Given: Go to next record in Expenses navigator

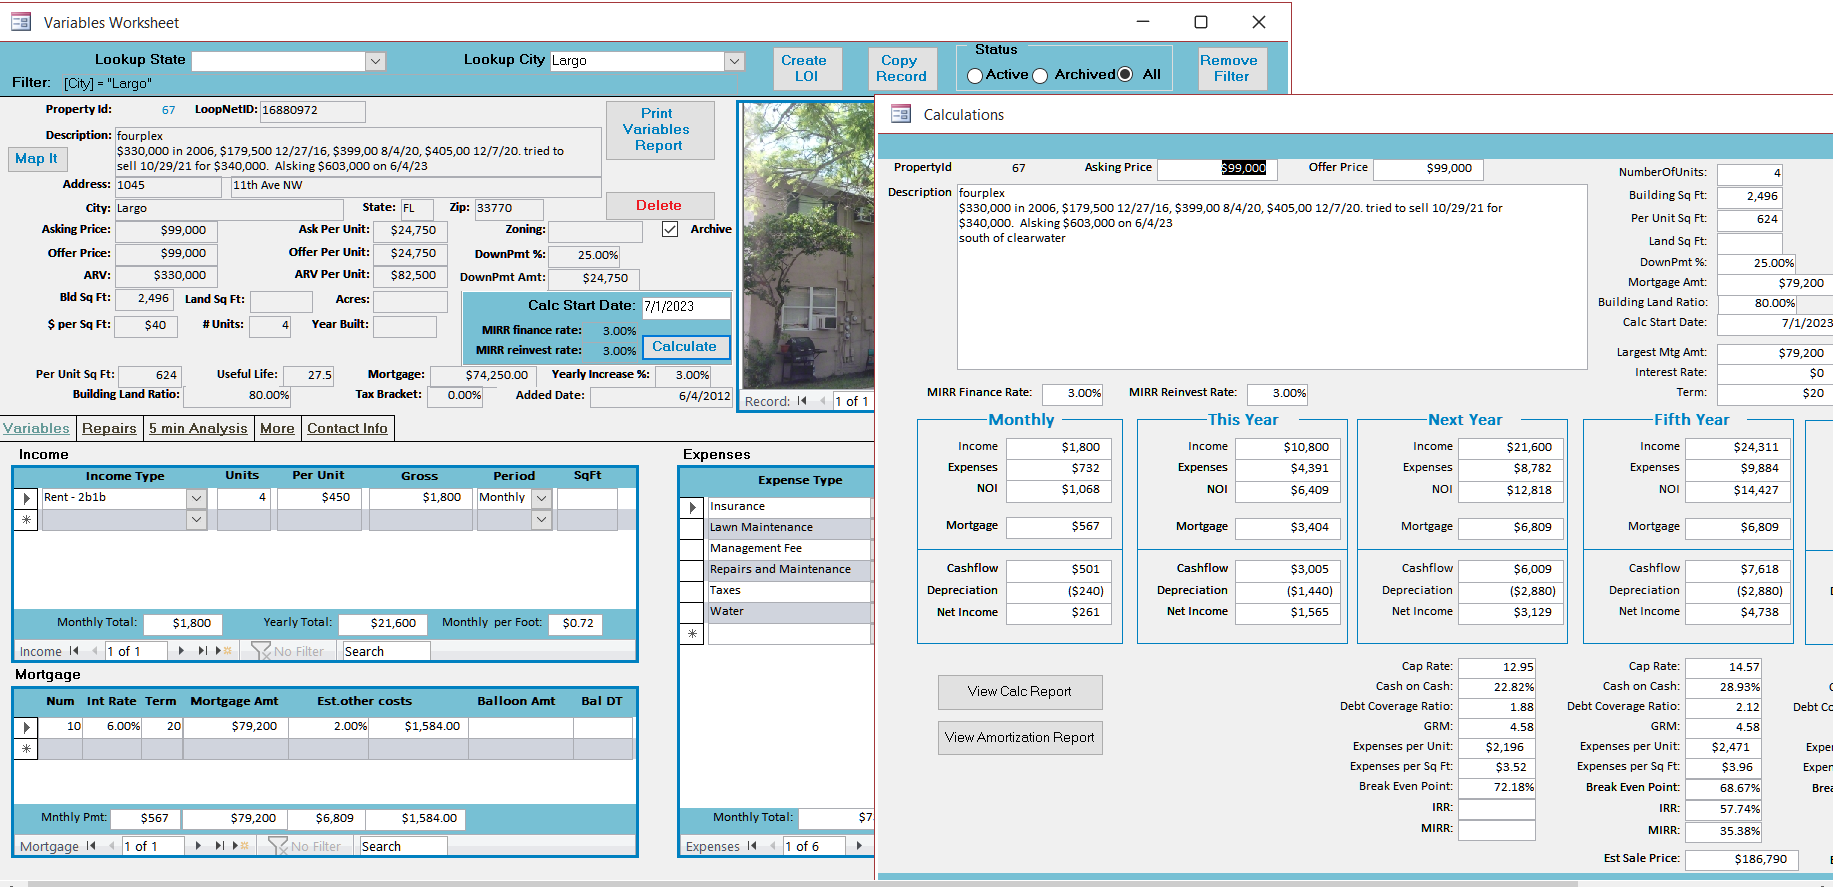Looking at the screenshot, I should 859,846.
